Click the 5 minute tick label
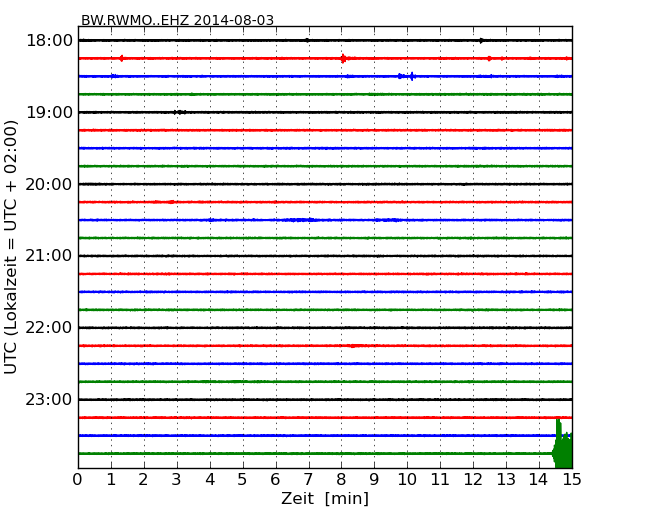 [243, 480]
